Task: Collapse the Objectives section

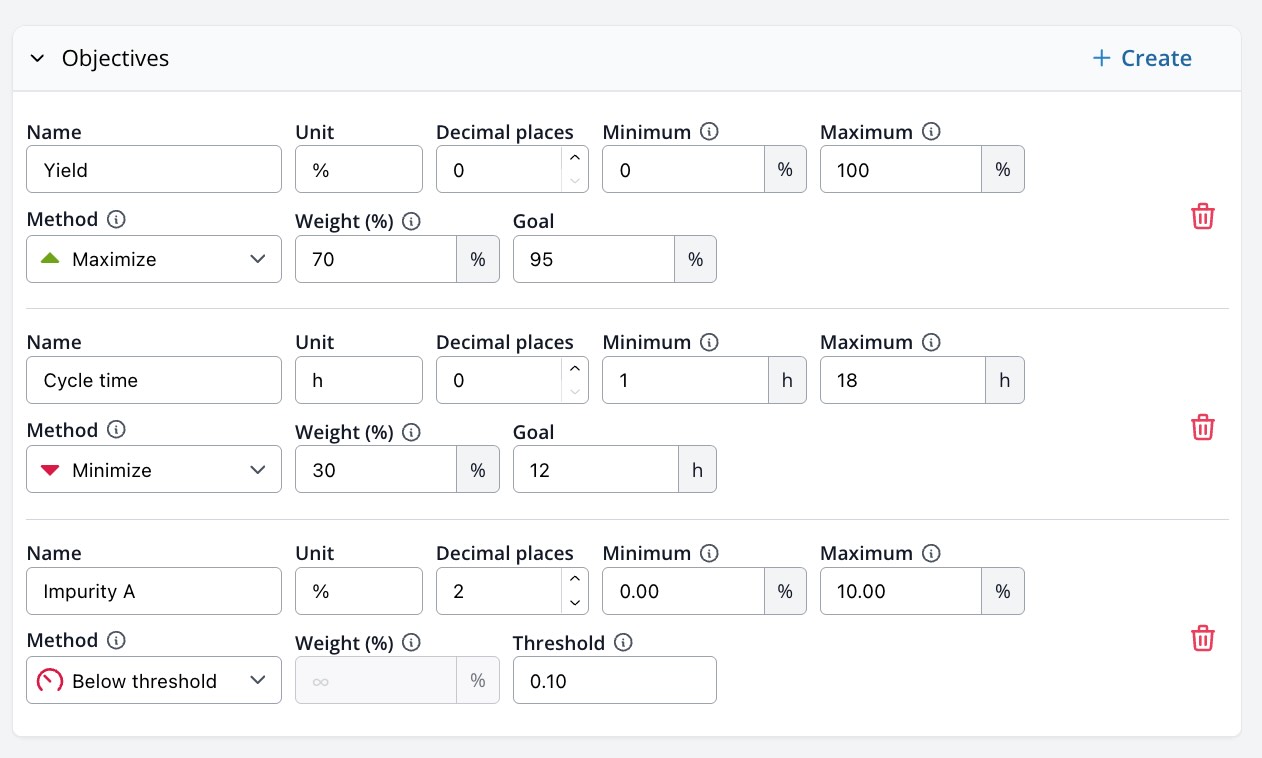Action: (x=38, y=58)
